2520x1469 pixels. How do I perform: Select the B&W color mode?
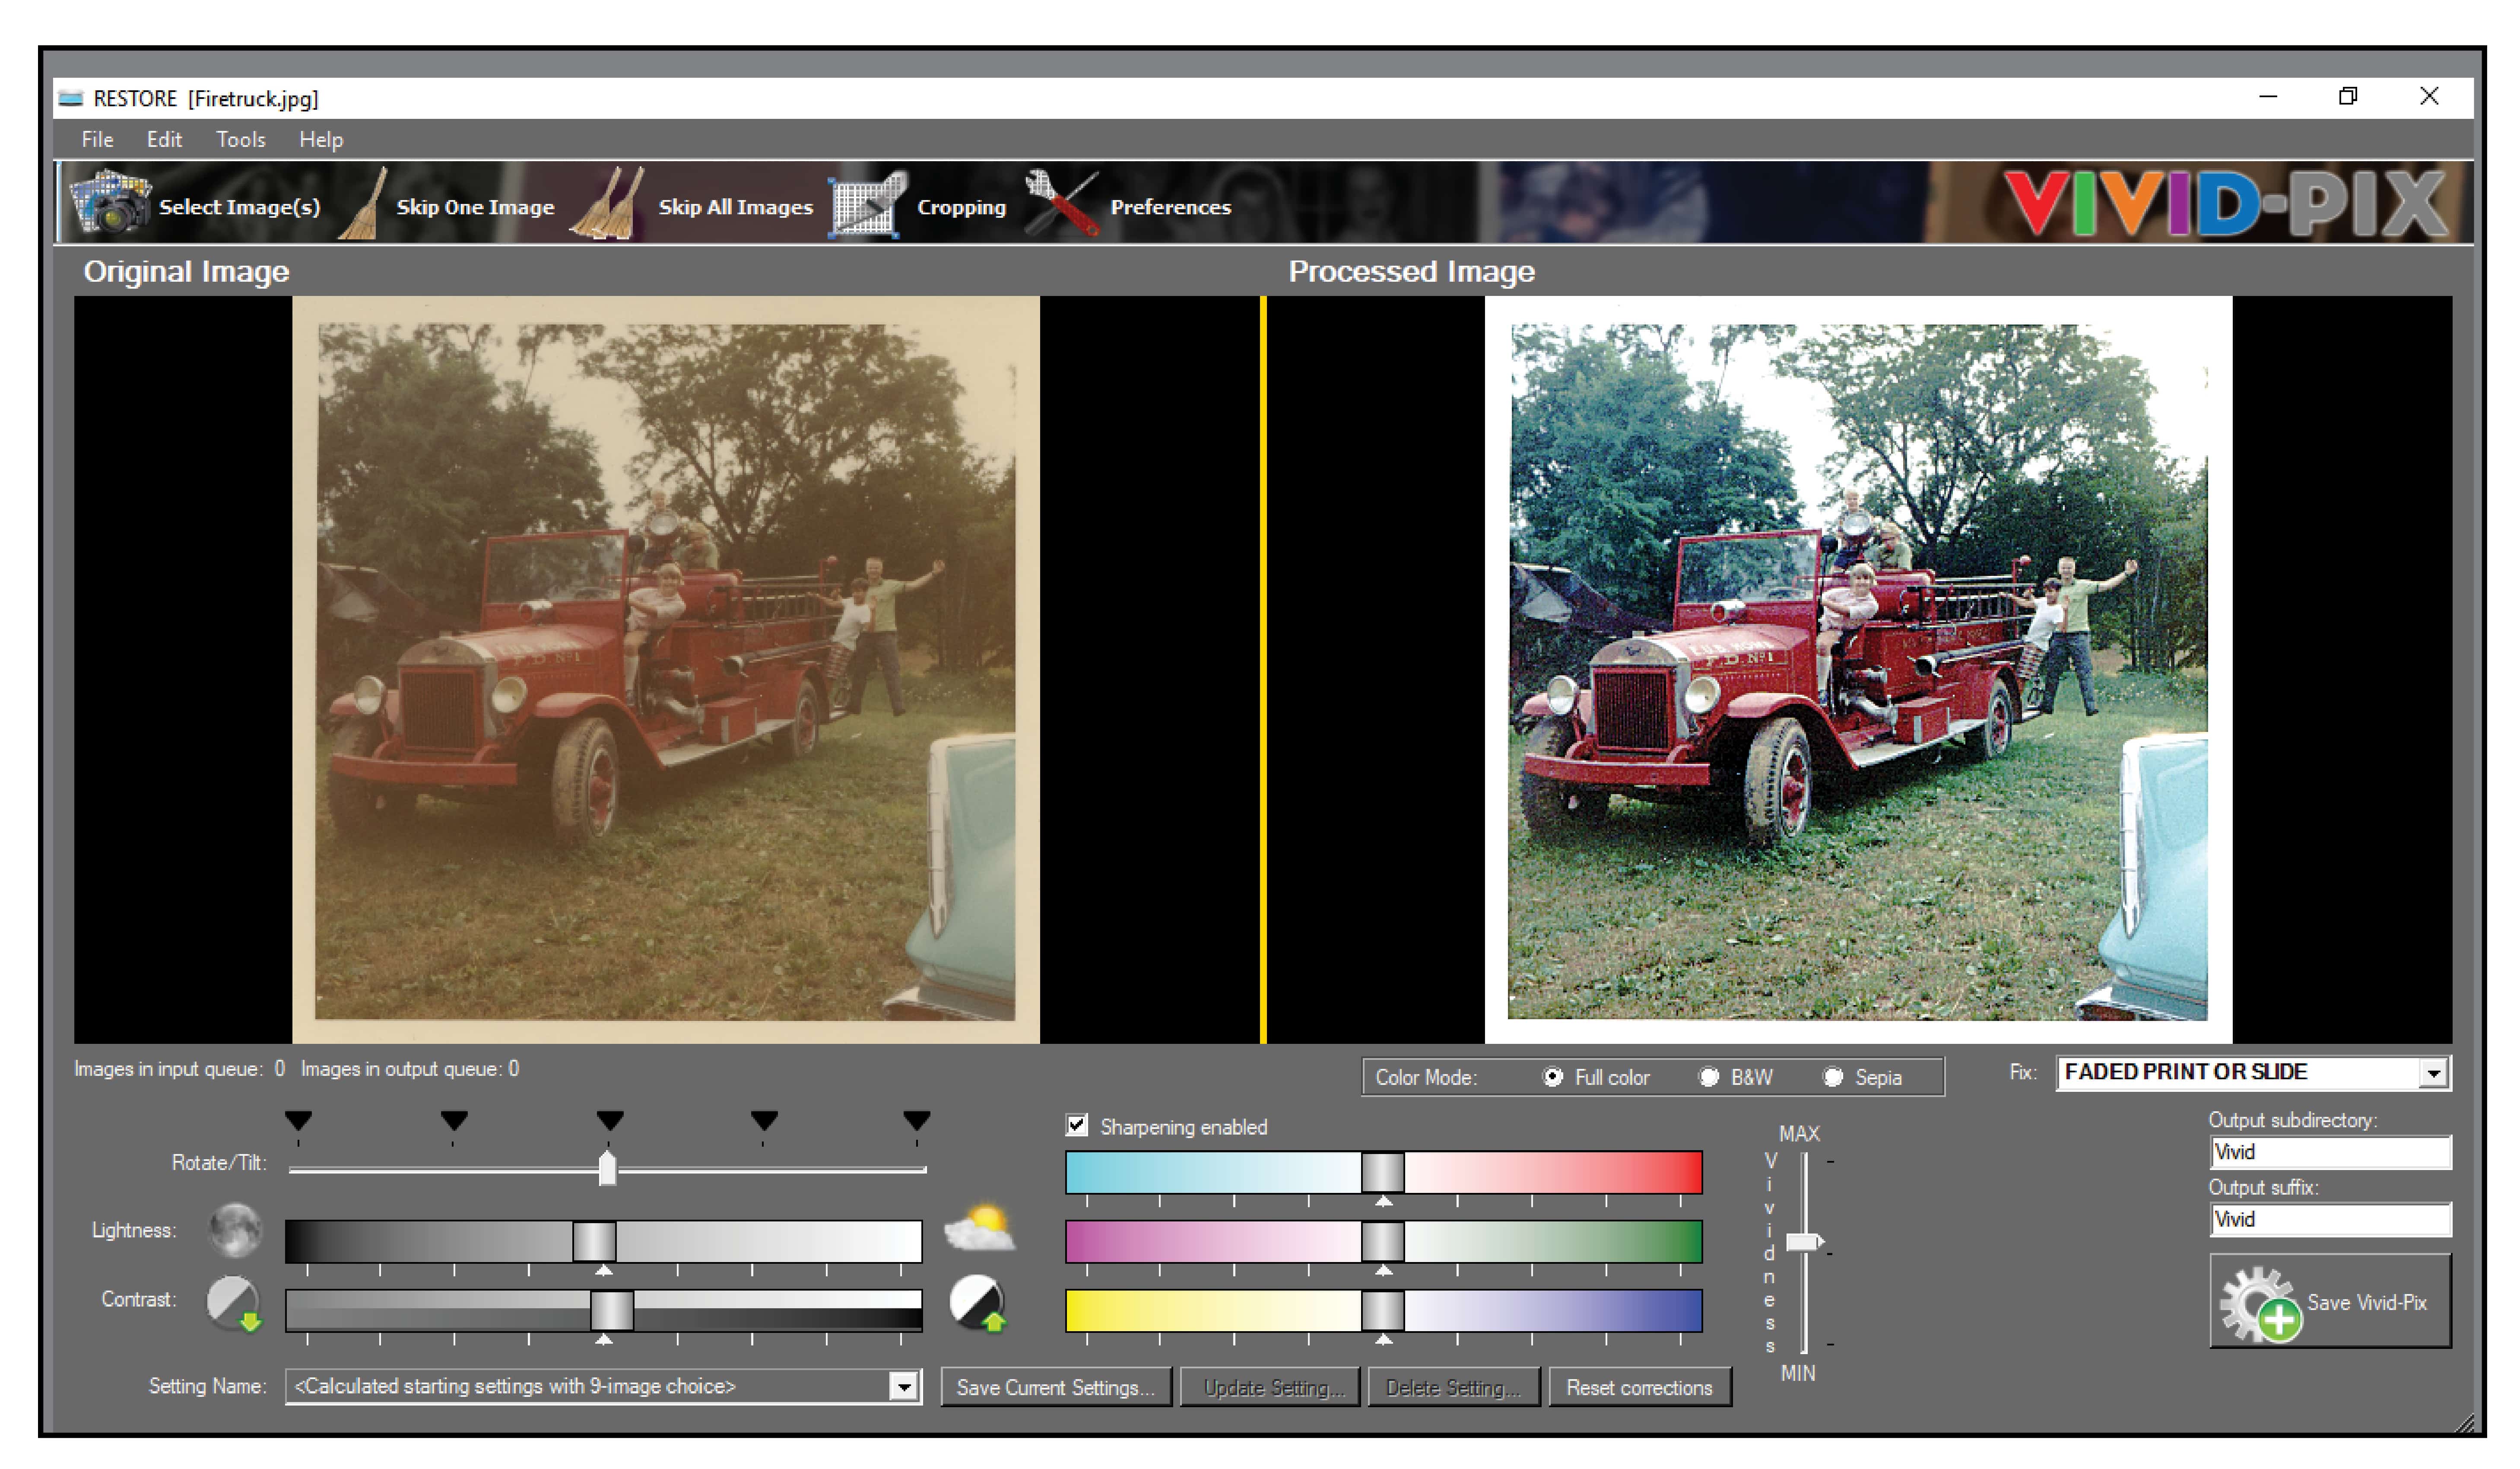(x=1708, y=1077)
